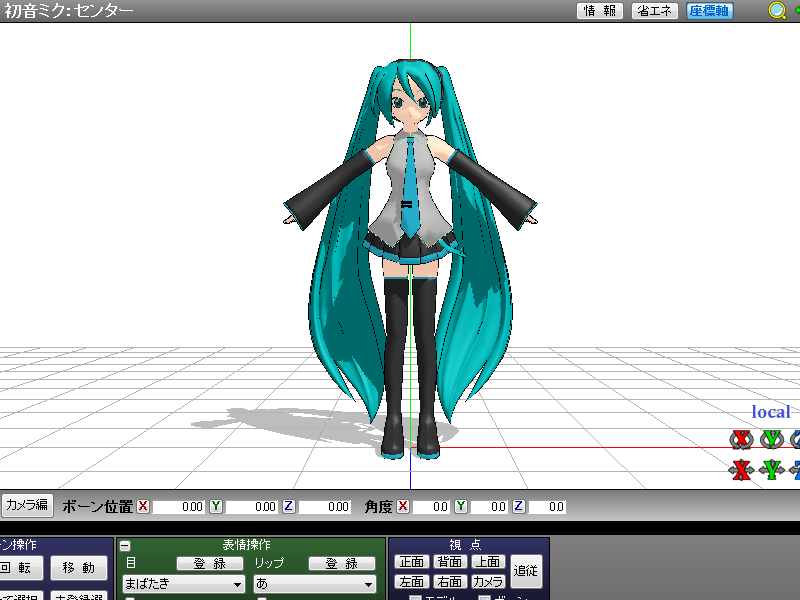Screen dimensions: 800x600
Task: Click the bone position X value field
Action: pos(179,507)
